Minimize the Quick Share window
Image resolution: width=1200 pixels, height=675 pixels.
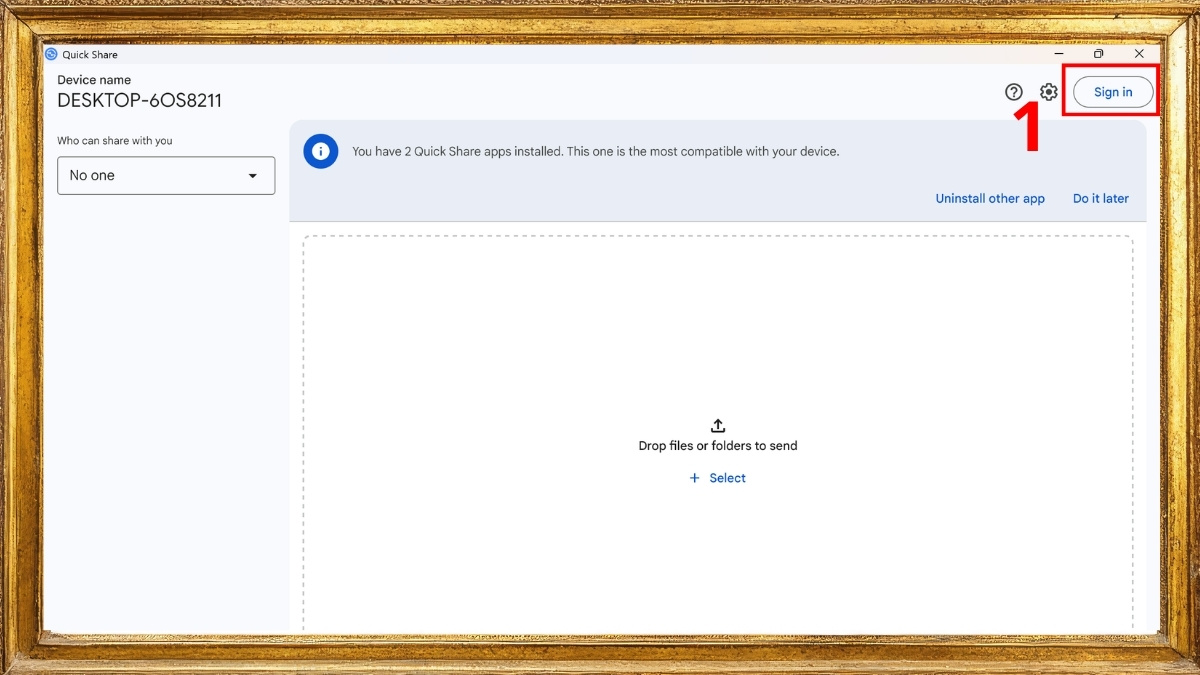pyautogui.click(x=1058, y=54)
